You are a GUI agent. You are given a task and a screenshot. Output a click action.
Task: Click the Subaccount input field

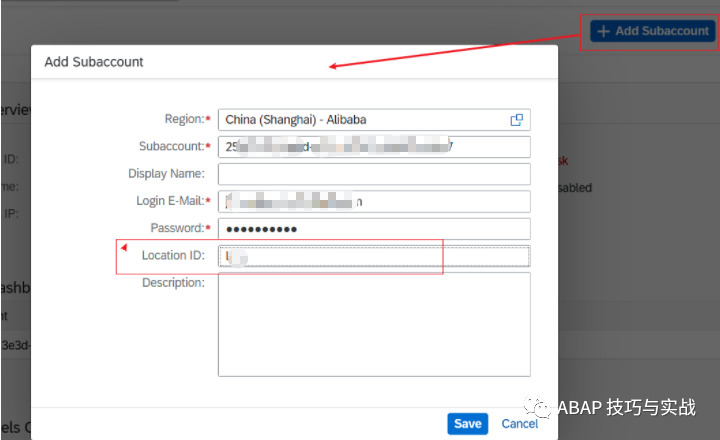[374, 147]
